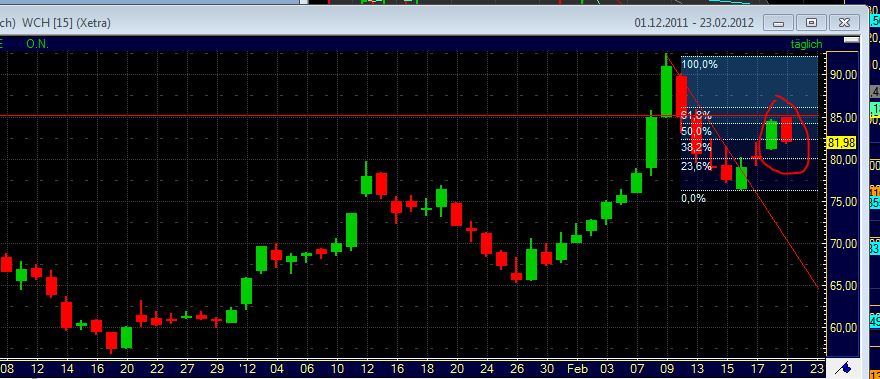Click the 23 date label on time axis
880x379 pixels.
click(x=817, y=369)
